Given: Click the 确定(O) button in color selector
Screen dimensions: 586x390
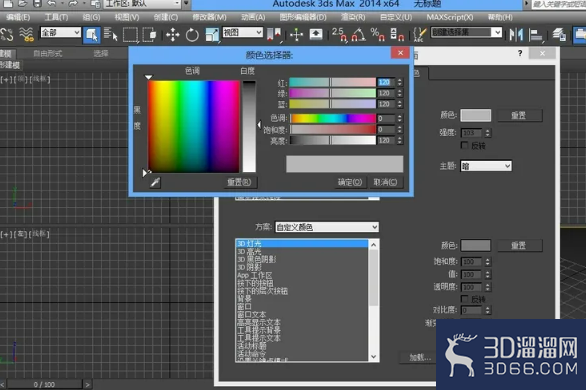Looking at the screenshot, I should click(350, 182).
